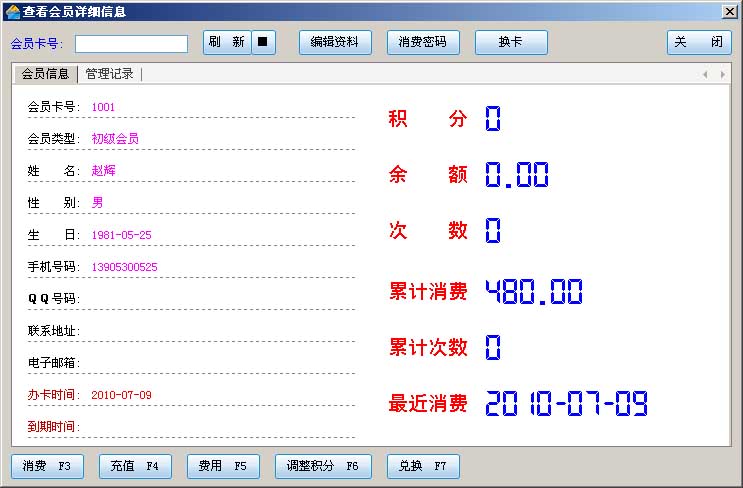Click the 刷新 button
The width and height of the screenshot is (743, 488).
tap(227, 43)
